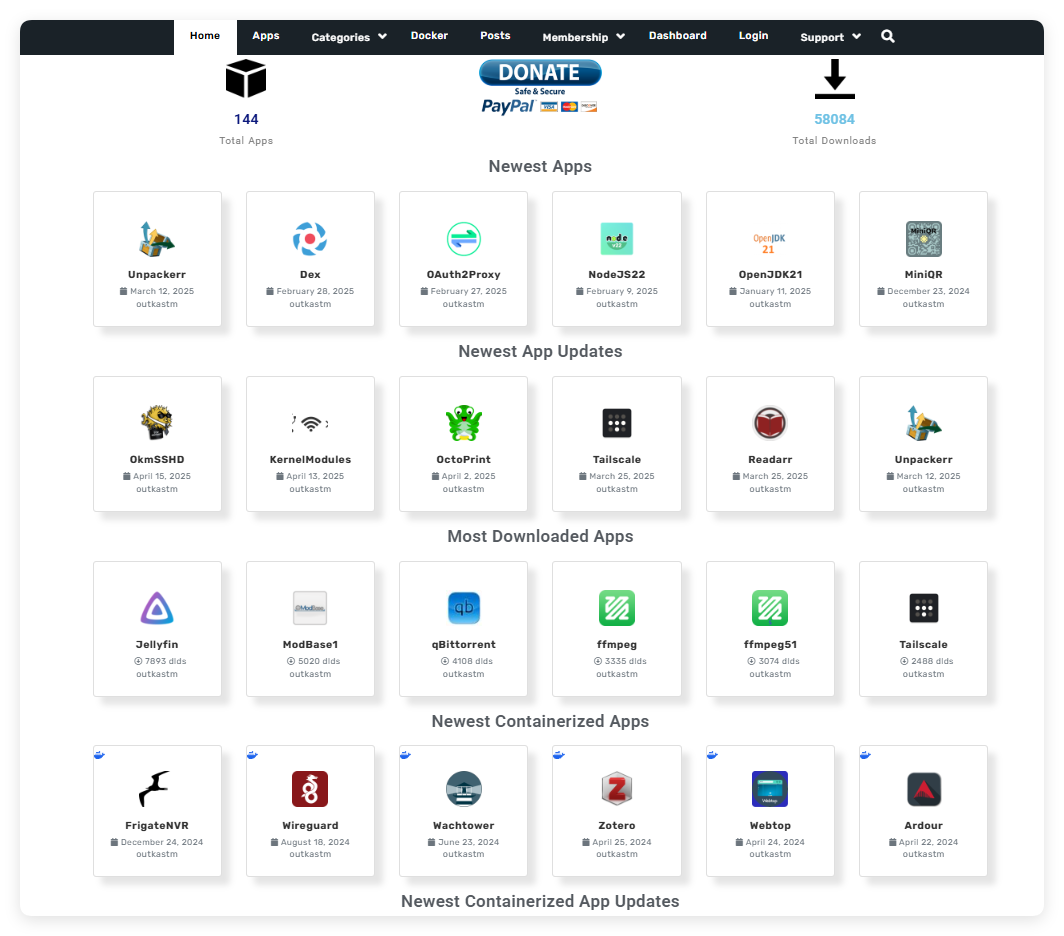The height and width of the screenshot is (936, 1064).
Task: Open the FrigateNVR bird icon
Action: (x=155, y=789)
